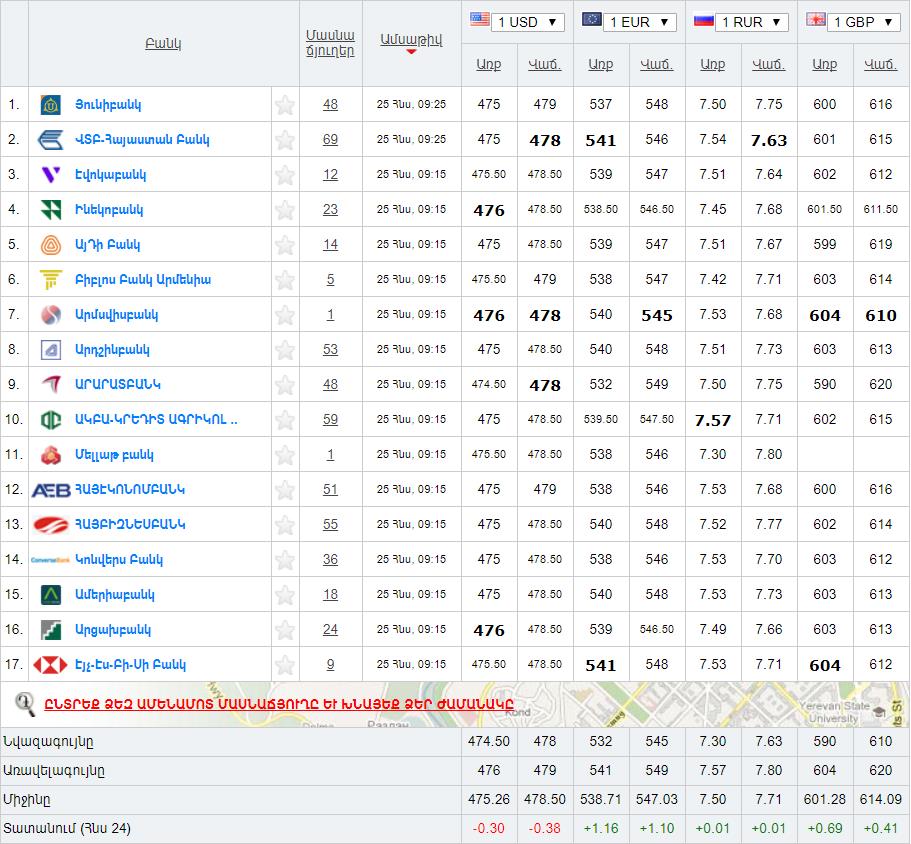Click the HSBC red hexagon logo
Screen dimensions: 911x844
50,665
